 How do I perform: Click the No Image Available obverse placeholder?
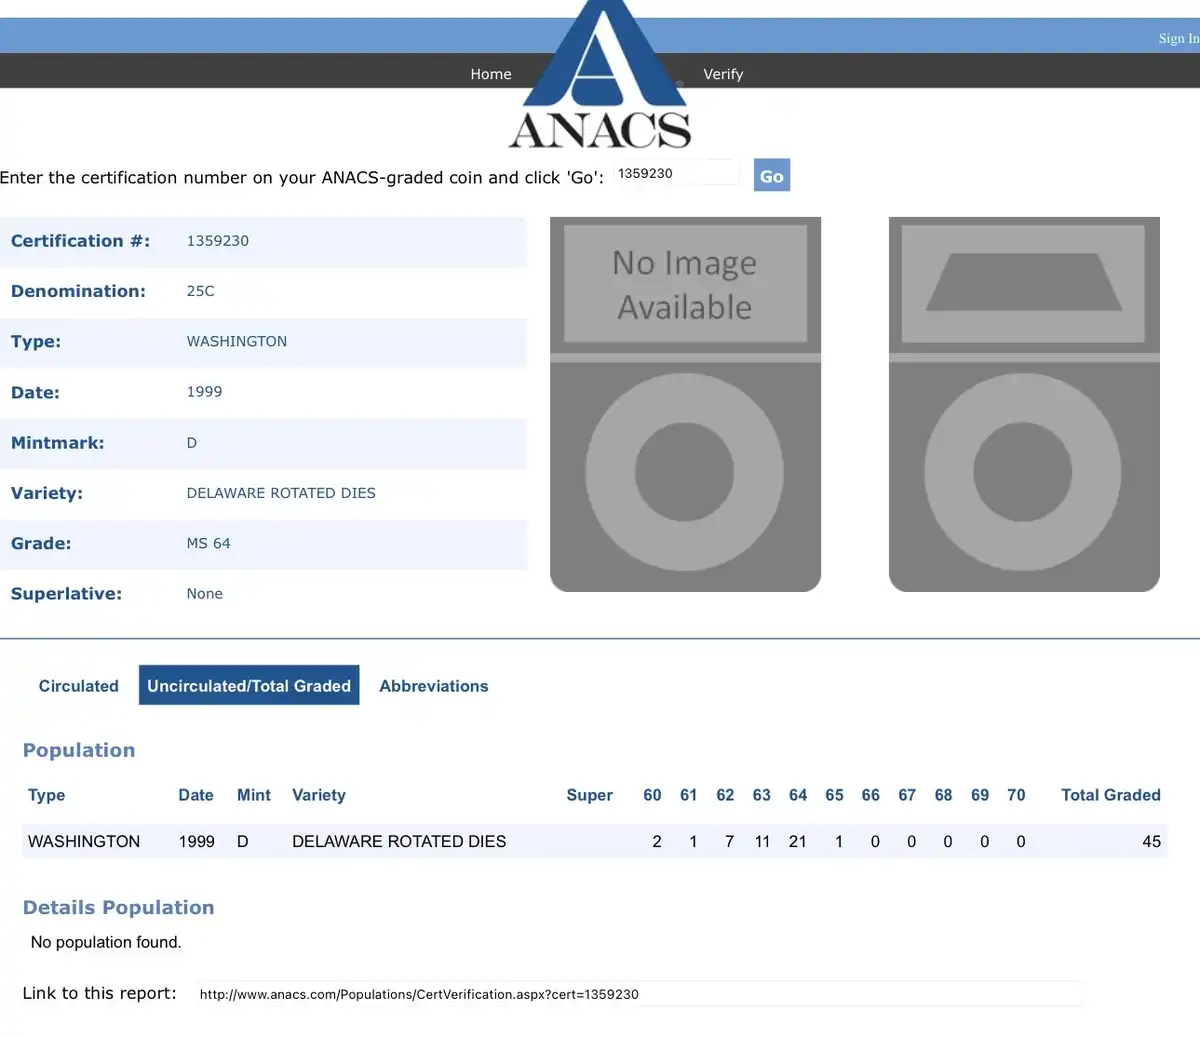686,404
